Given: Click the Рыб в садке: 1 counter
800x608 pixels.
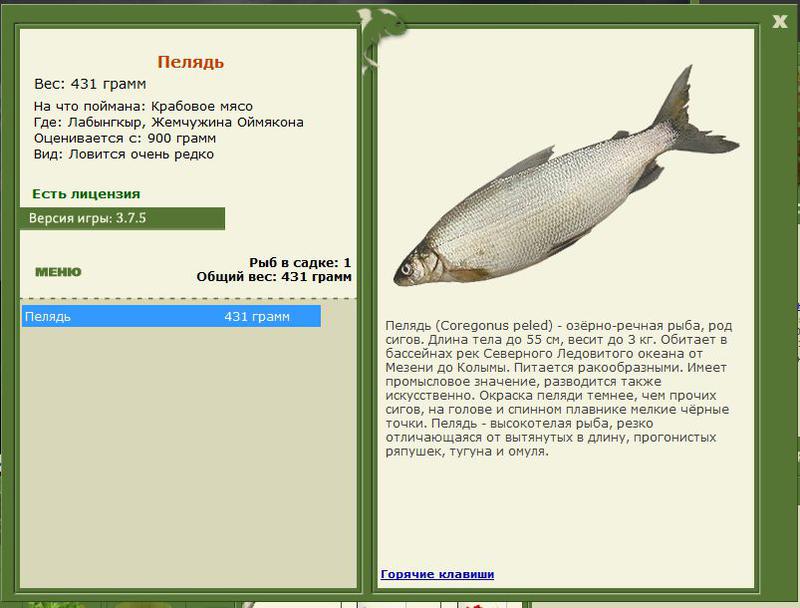Looking at the screenshot, I should point(300,263).
